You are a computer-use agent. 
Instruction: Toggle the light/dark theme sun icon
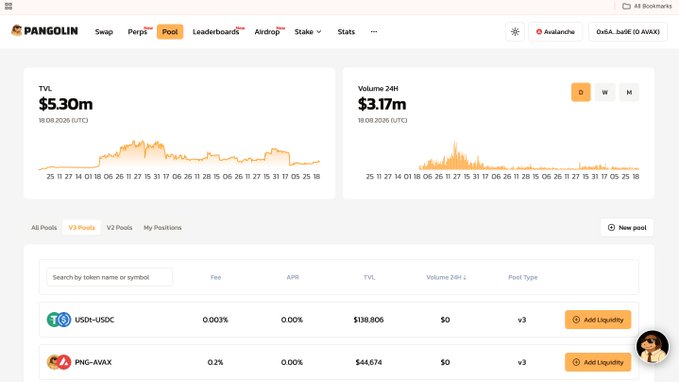pos(515,32)
